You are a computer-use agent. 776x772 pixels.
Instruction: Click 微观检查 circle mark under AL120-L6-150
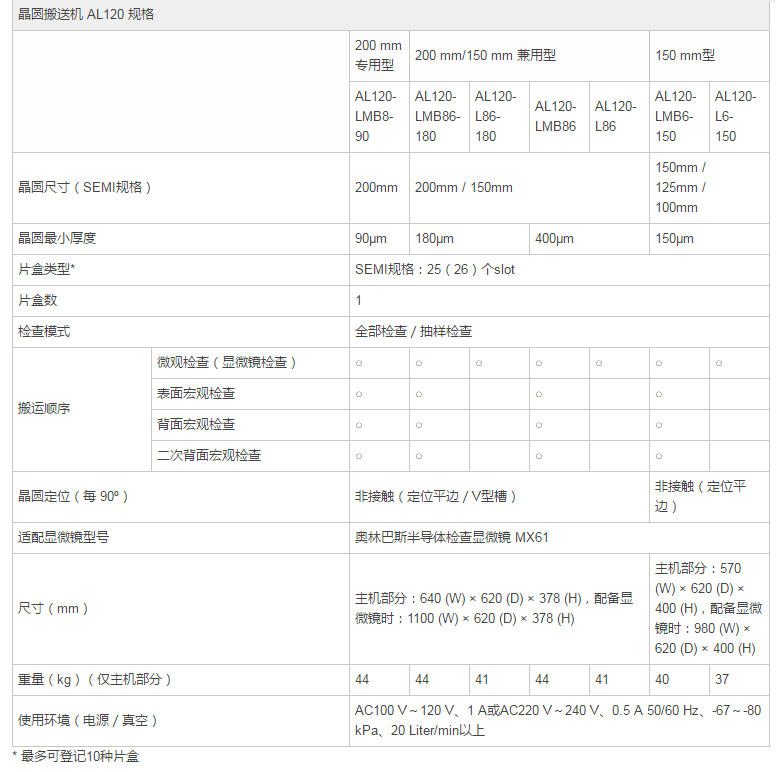pos(718,363)
